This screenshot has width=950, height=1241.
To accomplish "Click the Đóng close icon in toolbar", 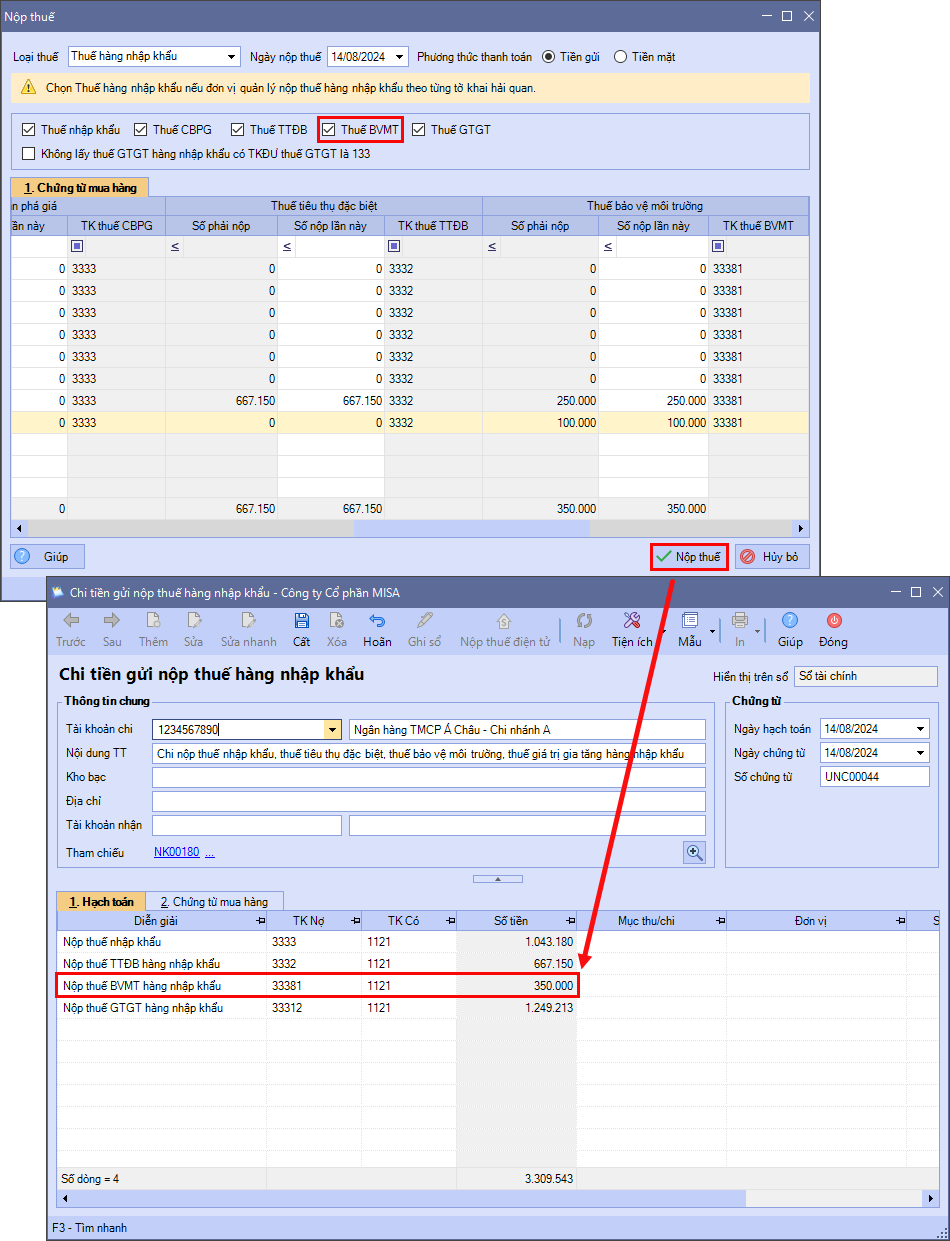I will click(833, 621).
